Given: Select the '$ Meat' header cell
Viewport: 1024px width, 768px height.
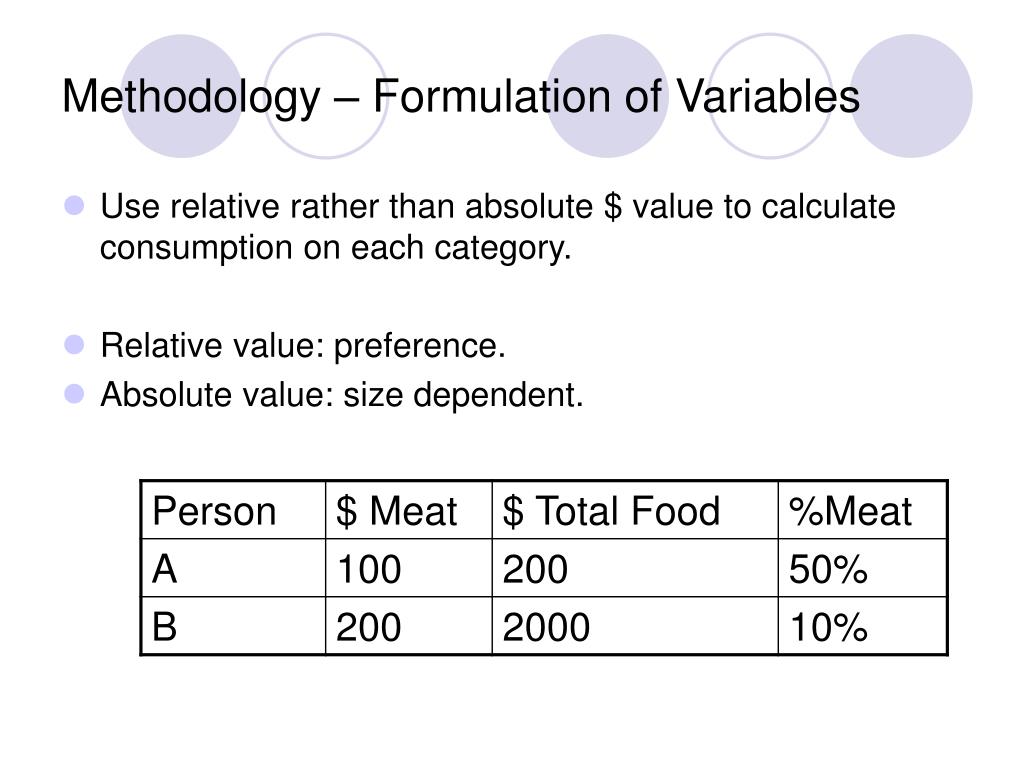Looking at the screenshot, I should [409, 510].
